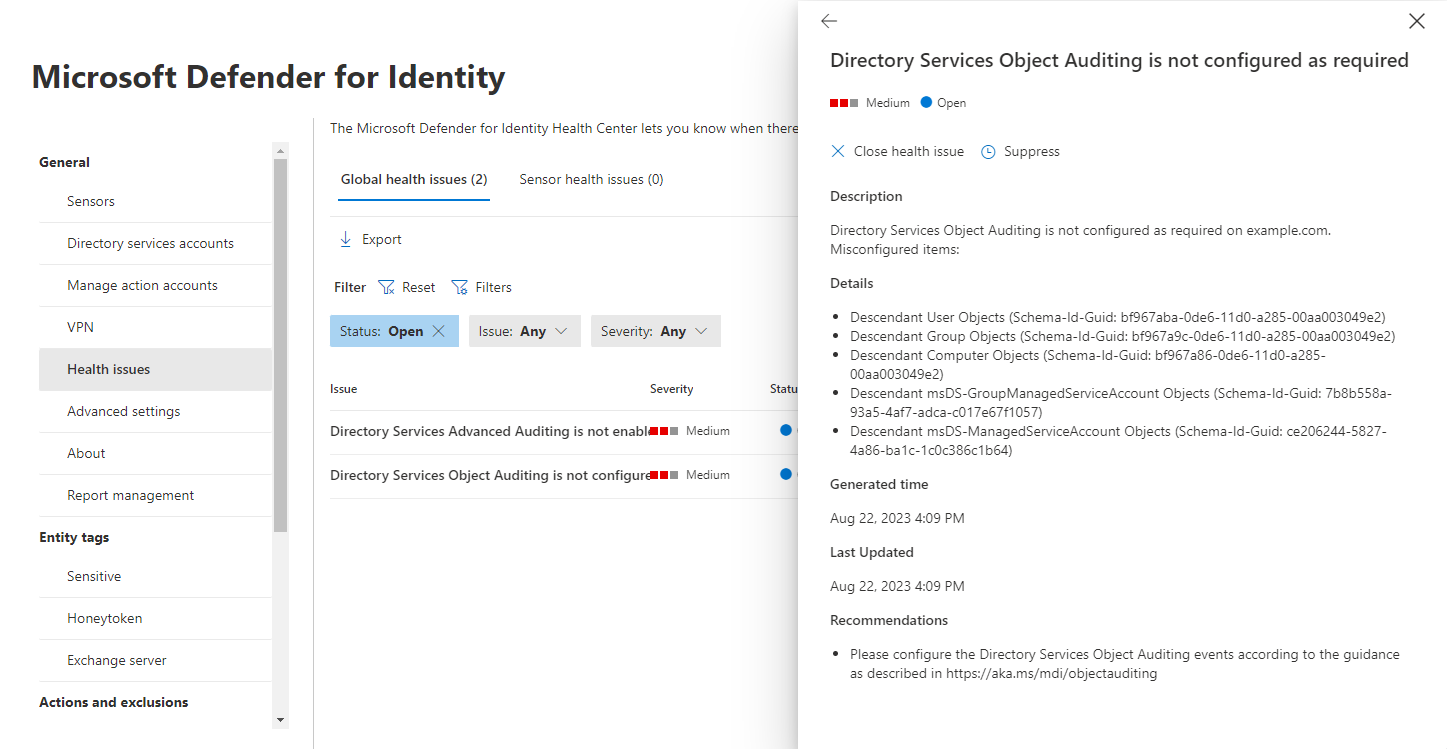The width and height of the screenshot is (1447, 749).
Task: Select Sensors in the sidebar
Action: tap(91, 201)
